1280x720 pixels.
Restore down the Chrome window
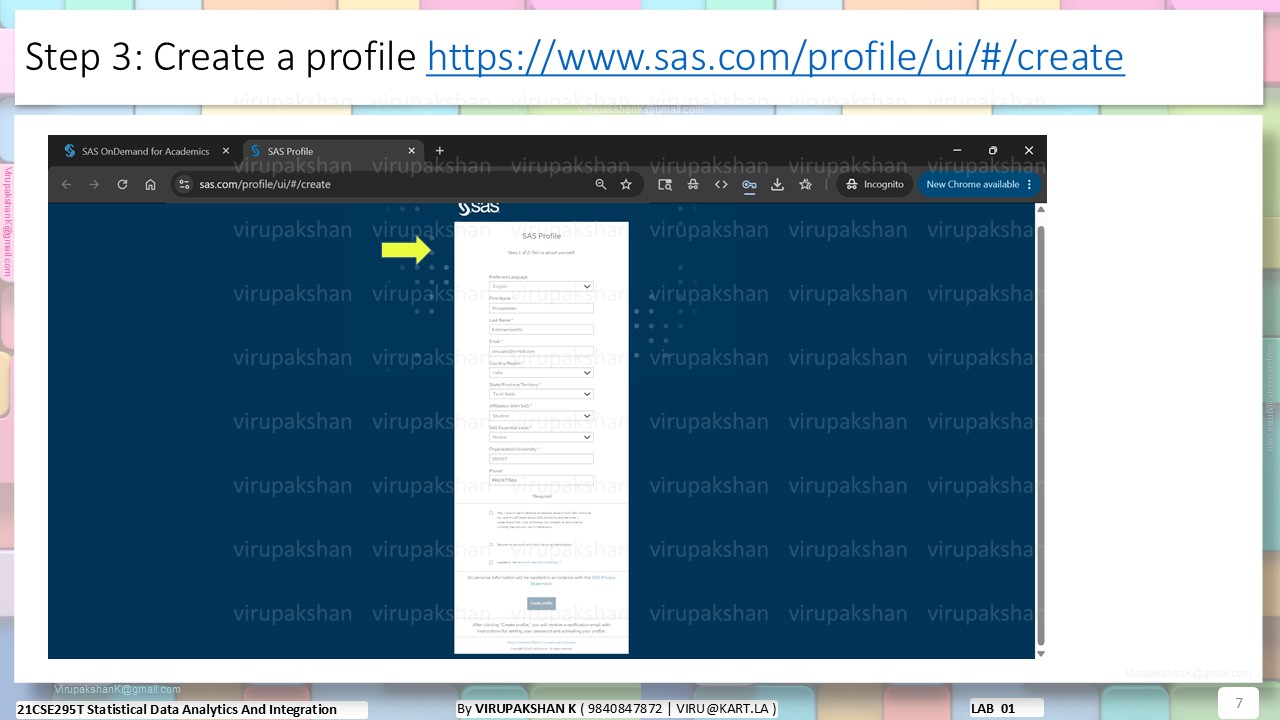pyautogui.click(x=993, y=151)
